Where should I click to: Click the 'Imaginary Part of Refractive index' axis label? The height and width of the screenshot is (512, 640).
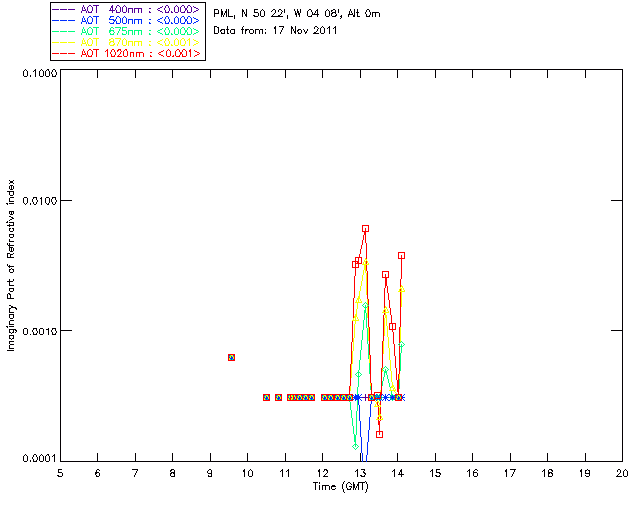click(x=11, y=265)
